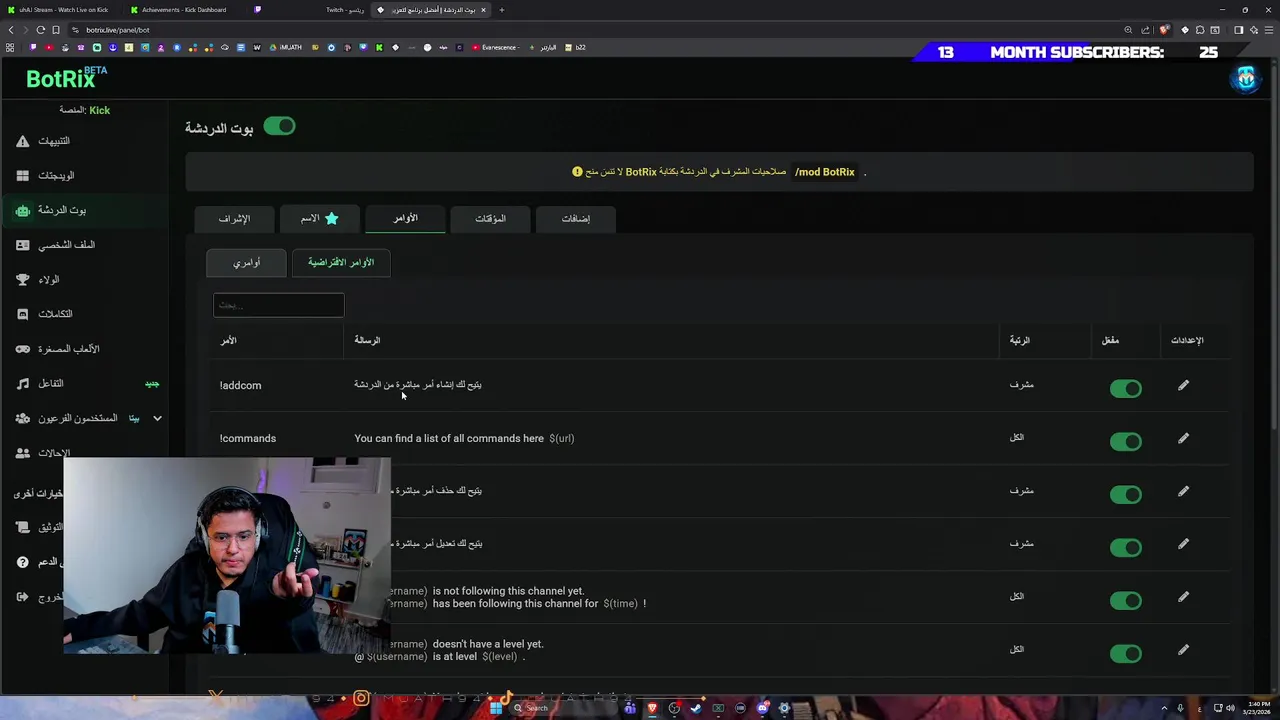Open Brave browser taskbar icon
The height and width of the screenshot is (720, 1280).
click(x=652, y=708)
